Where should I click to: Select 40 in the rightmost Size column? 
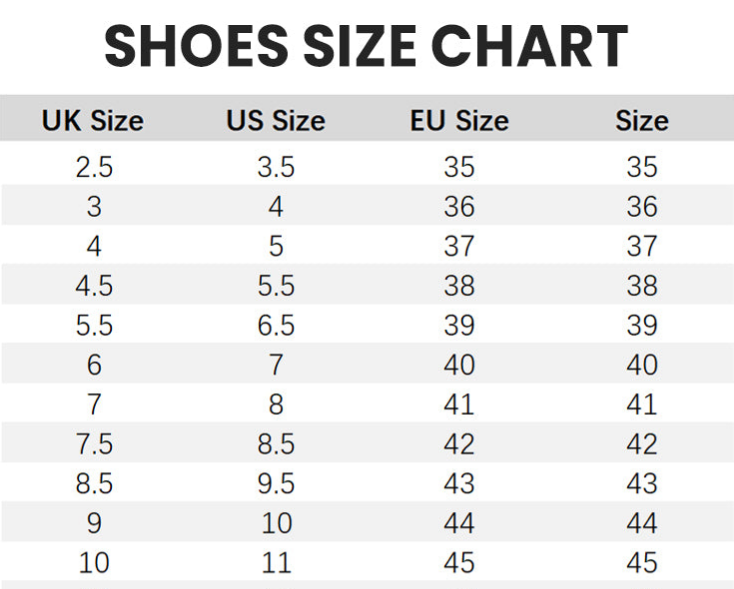[641, 365]
